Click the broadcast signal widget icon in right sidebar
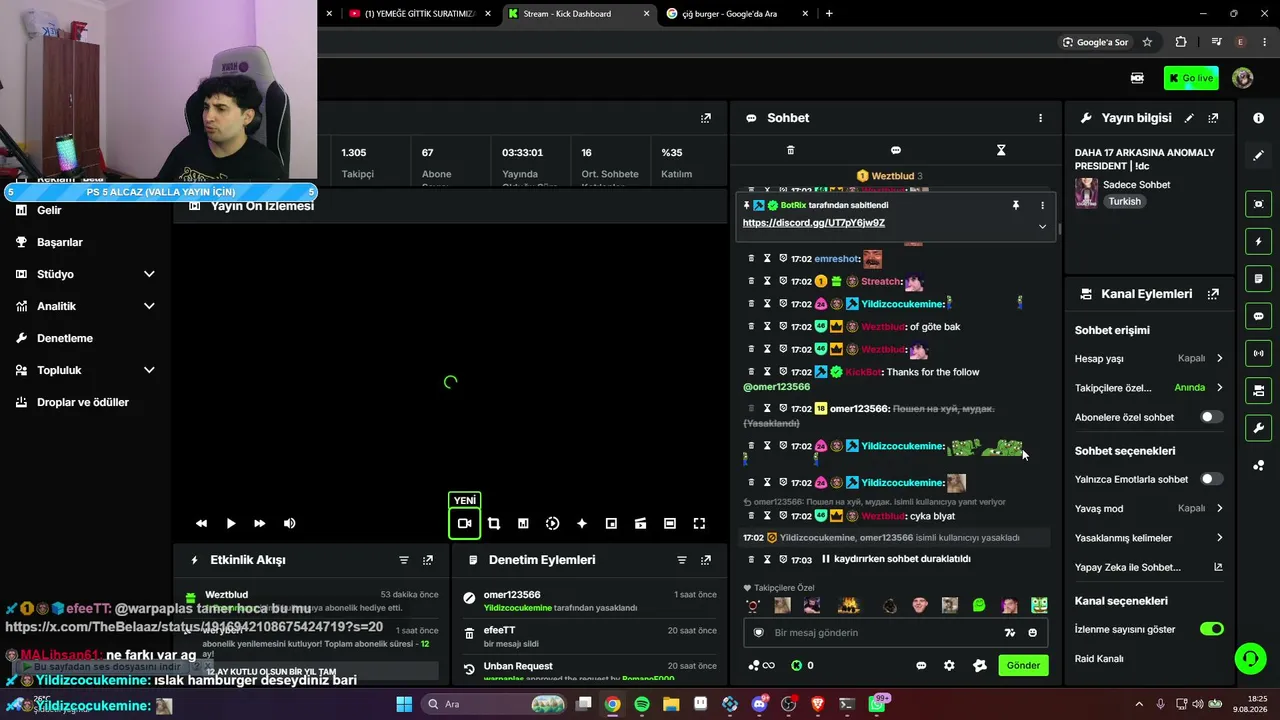 [1259, 353]
